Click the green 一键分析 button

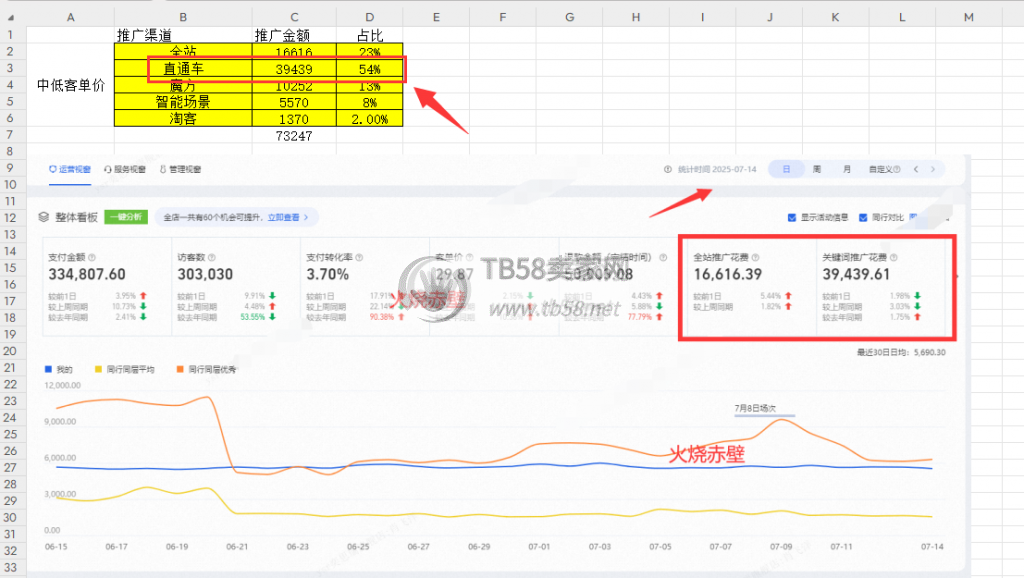125,216
